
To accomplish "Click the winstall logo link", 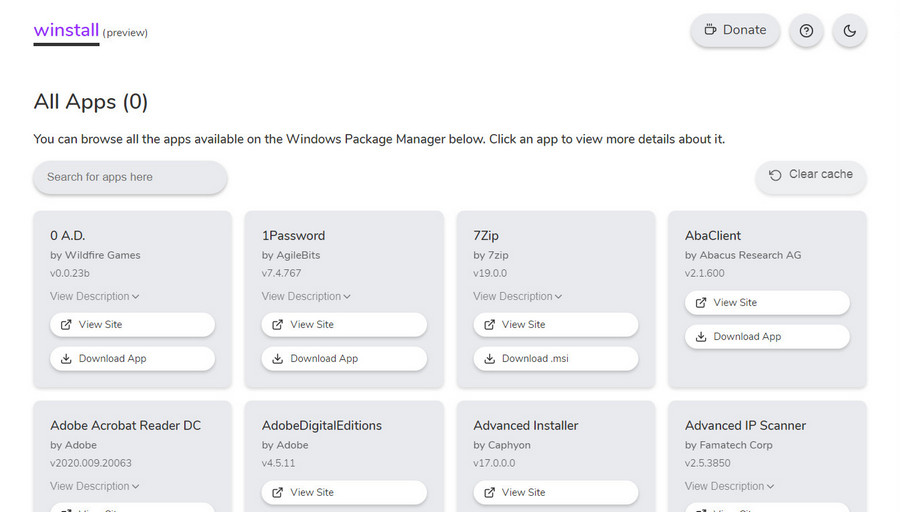I will tap(66, 30).
